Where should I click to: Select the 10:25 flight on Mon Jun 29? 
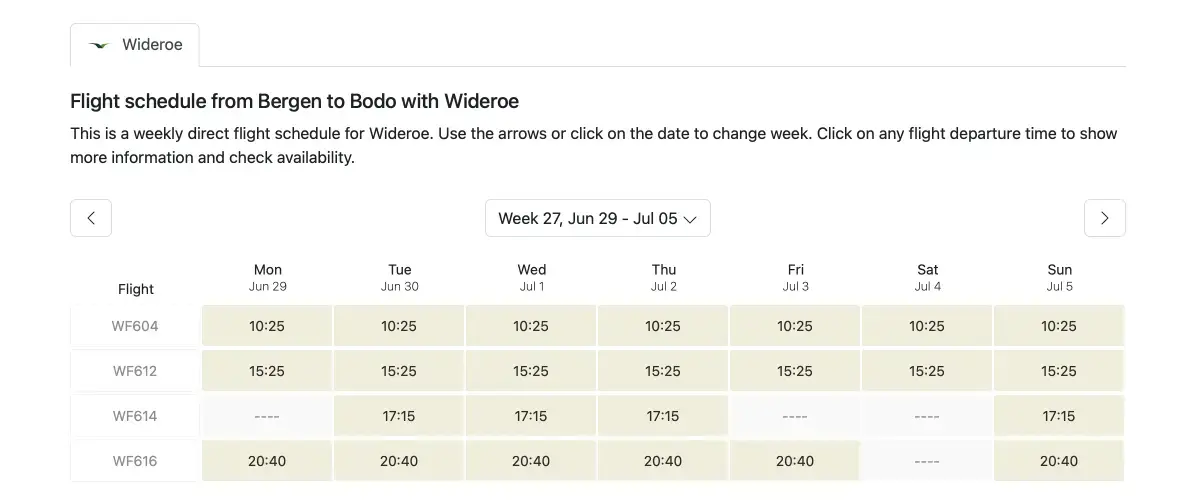click(267, 326)
